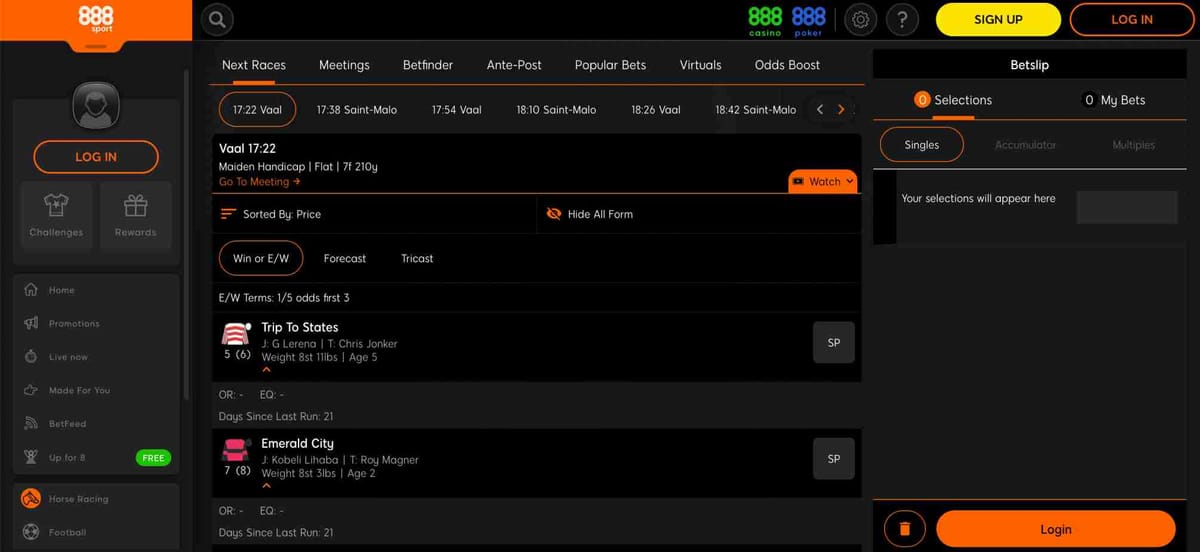Follow Go To Meeting link
This screenshot has height=552, width=1200.
260,182
